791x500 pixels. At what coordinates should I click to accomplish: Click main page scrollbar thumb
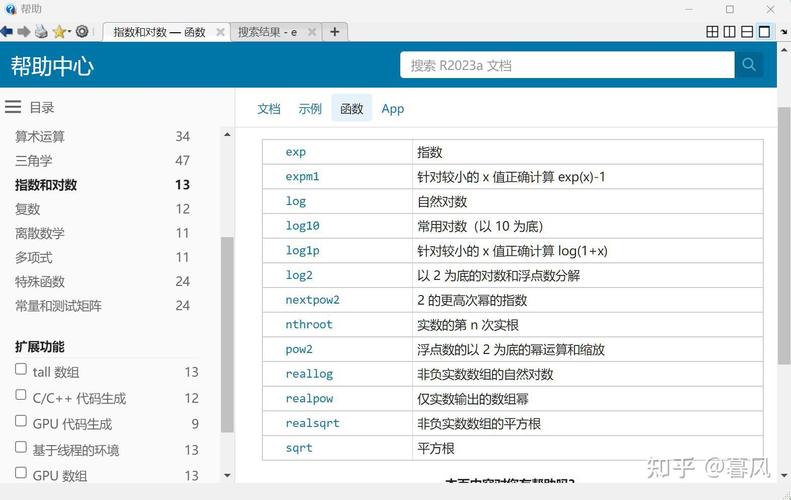(784, 236)
